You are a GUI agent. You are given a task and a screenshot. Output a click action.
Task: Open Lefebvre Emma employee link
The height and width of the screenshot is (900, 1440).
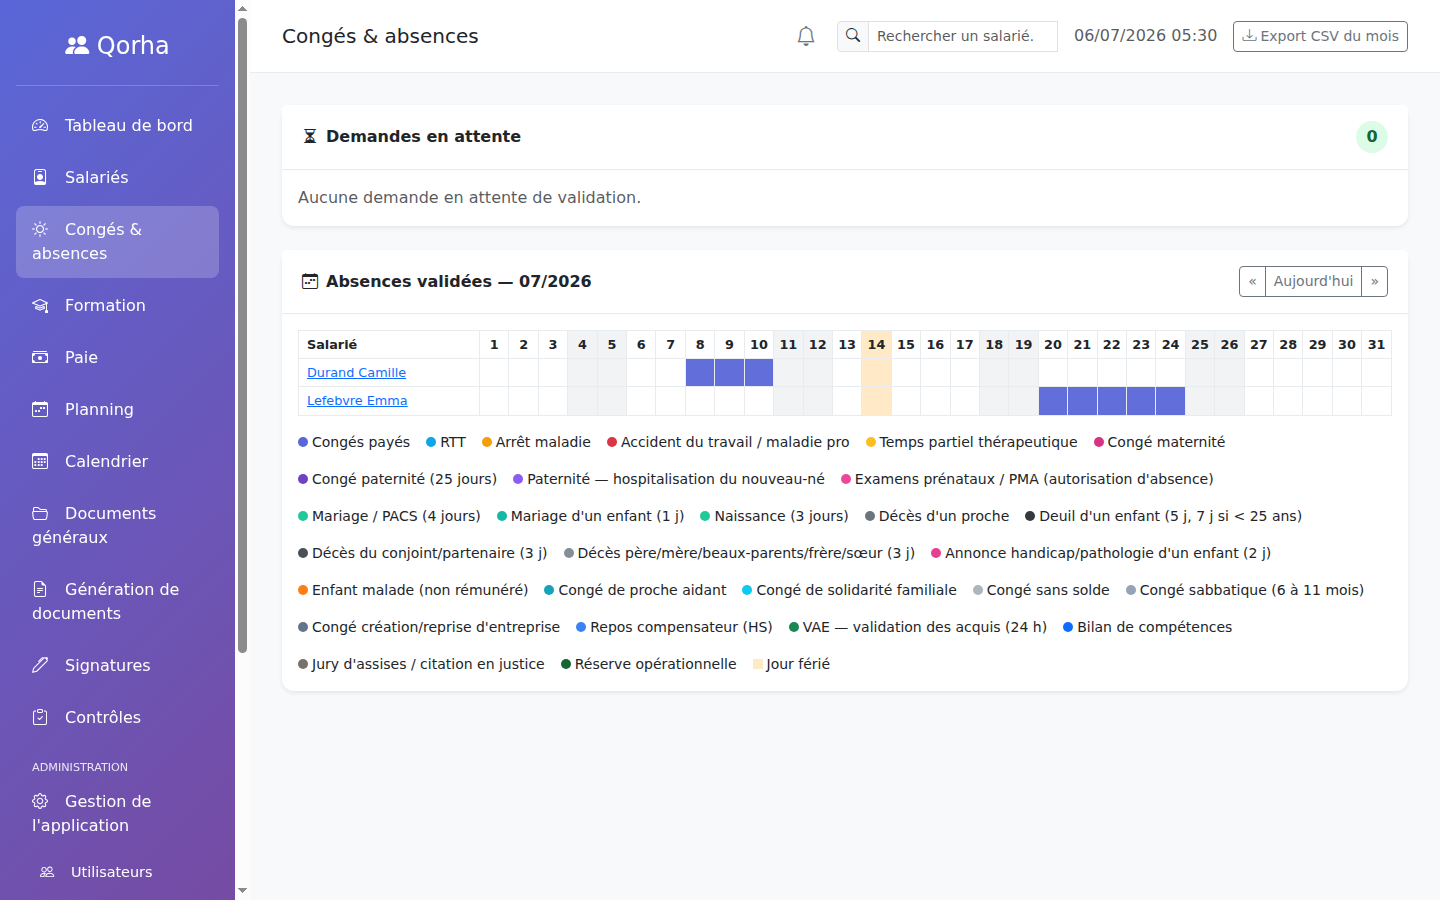point(357,401)
